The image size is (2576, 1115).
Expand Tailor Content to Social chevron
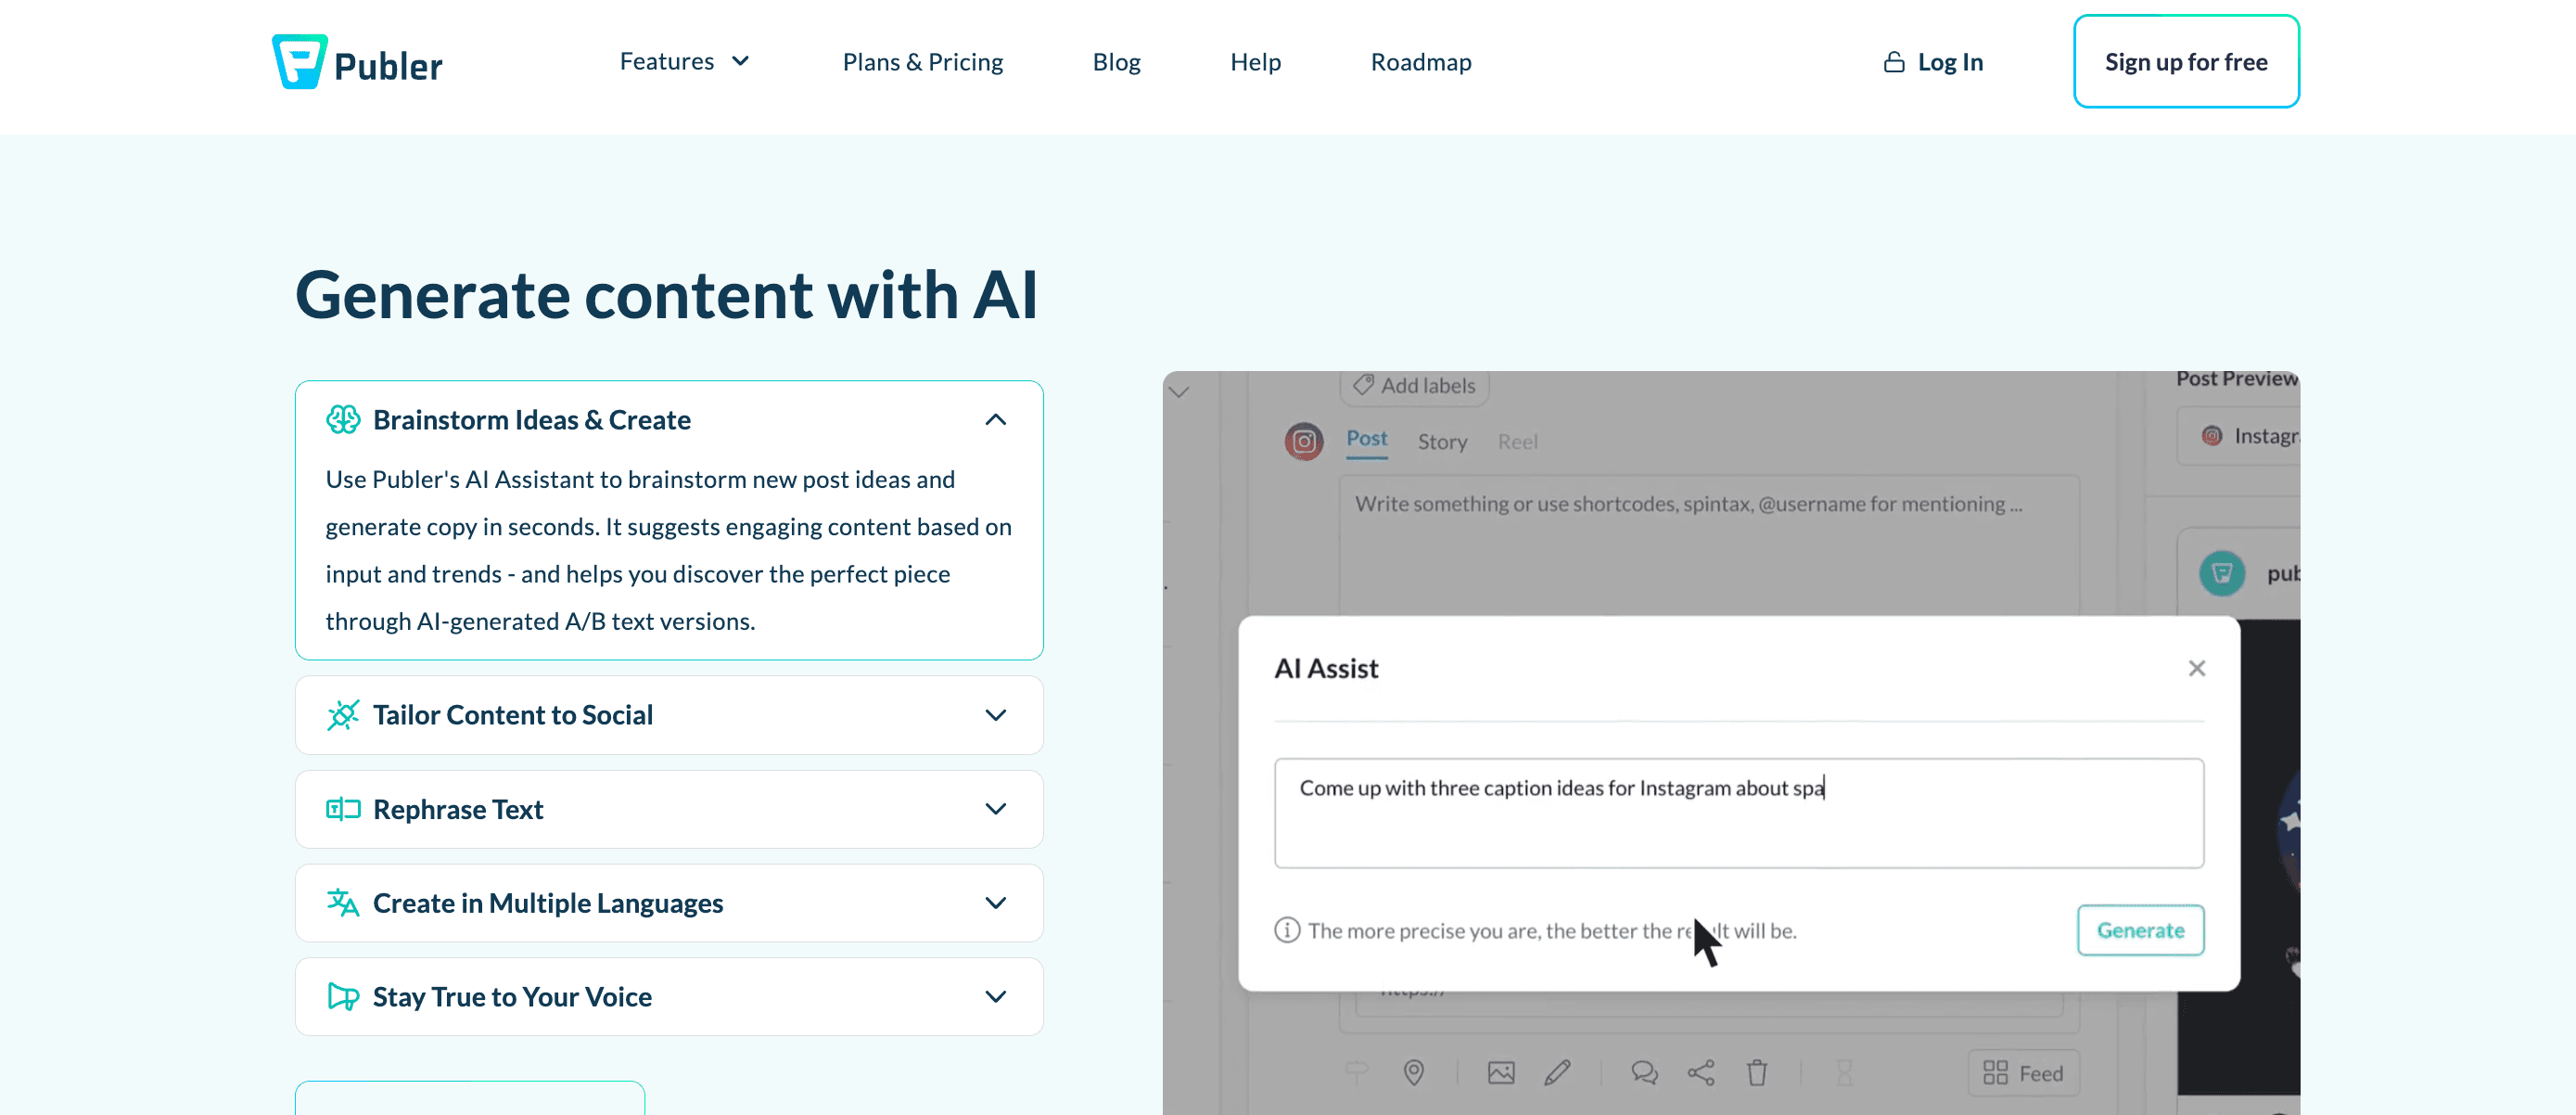pos(995,715)
